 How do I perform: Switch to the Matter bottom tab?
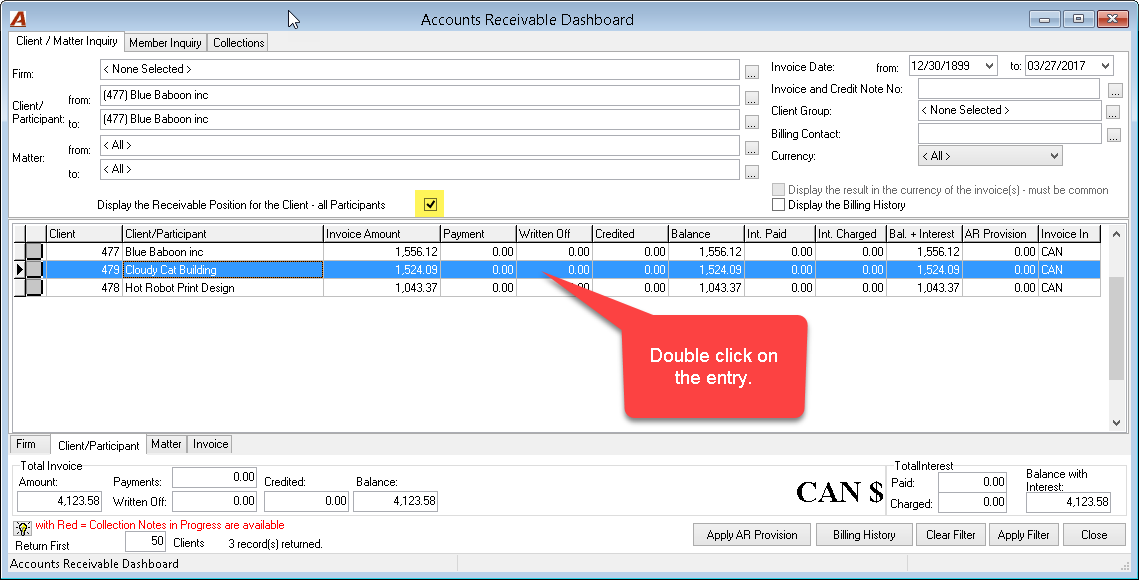click(x=166, y=444)
